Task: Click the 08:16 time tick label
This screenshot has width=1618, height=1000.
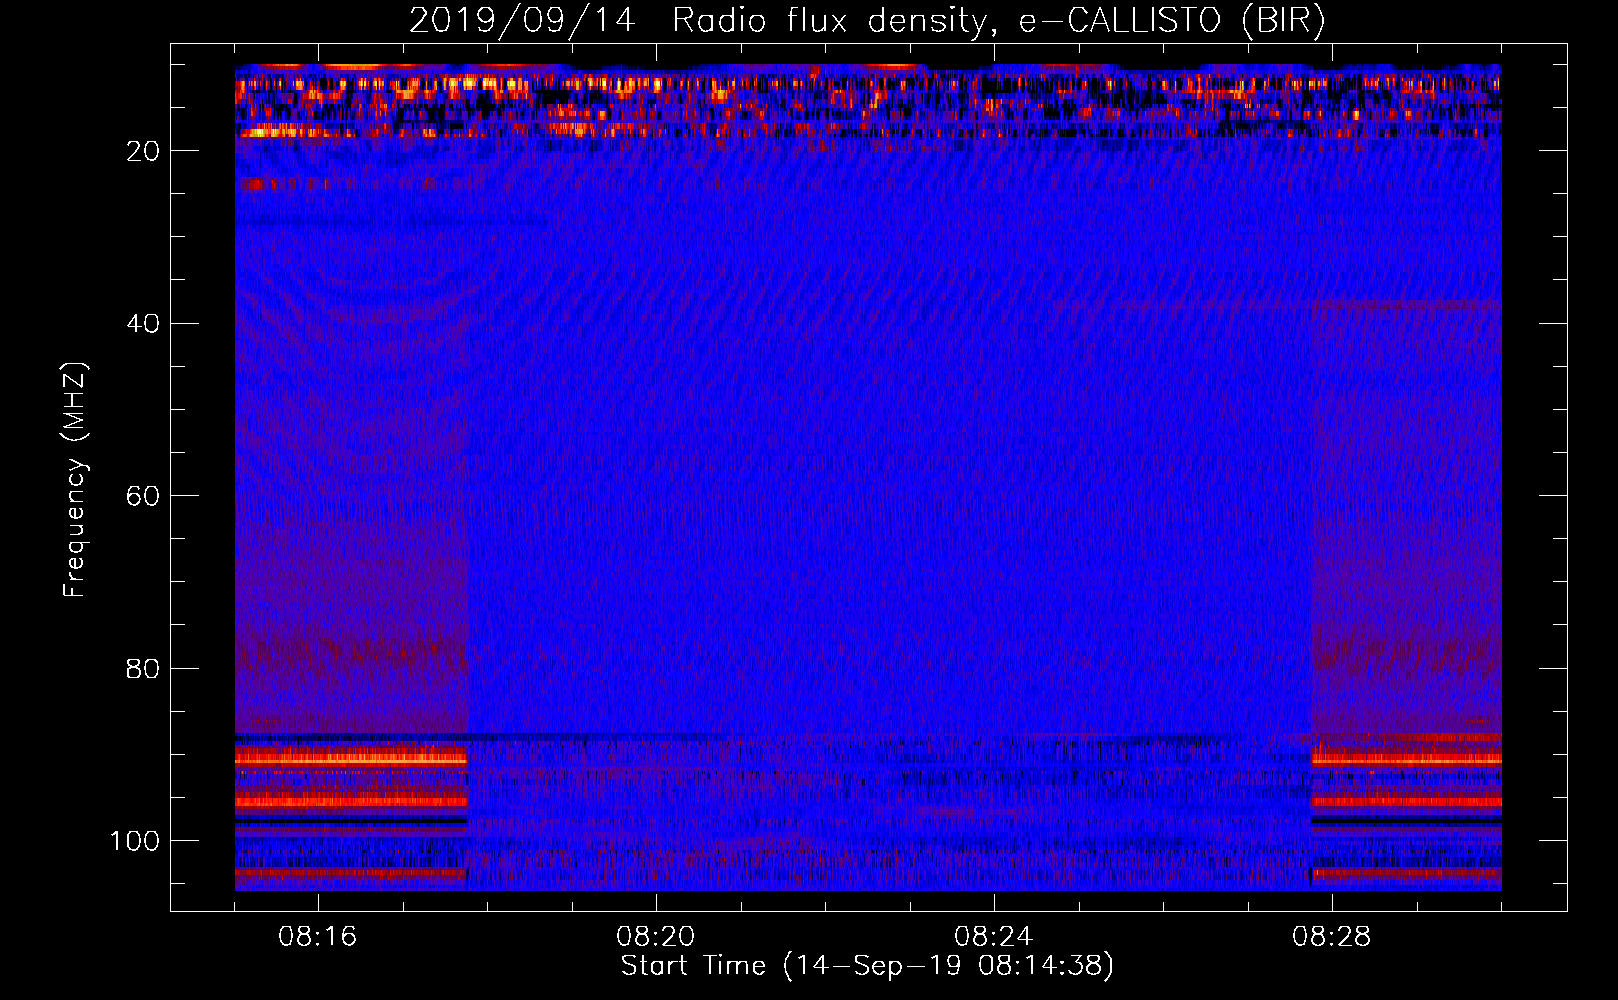Action: point(318,937)
